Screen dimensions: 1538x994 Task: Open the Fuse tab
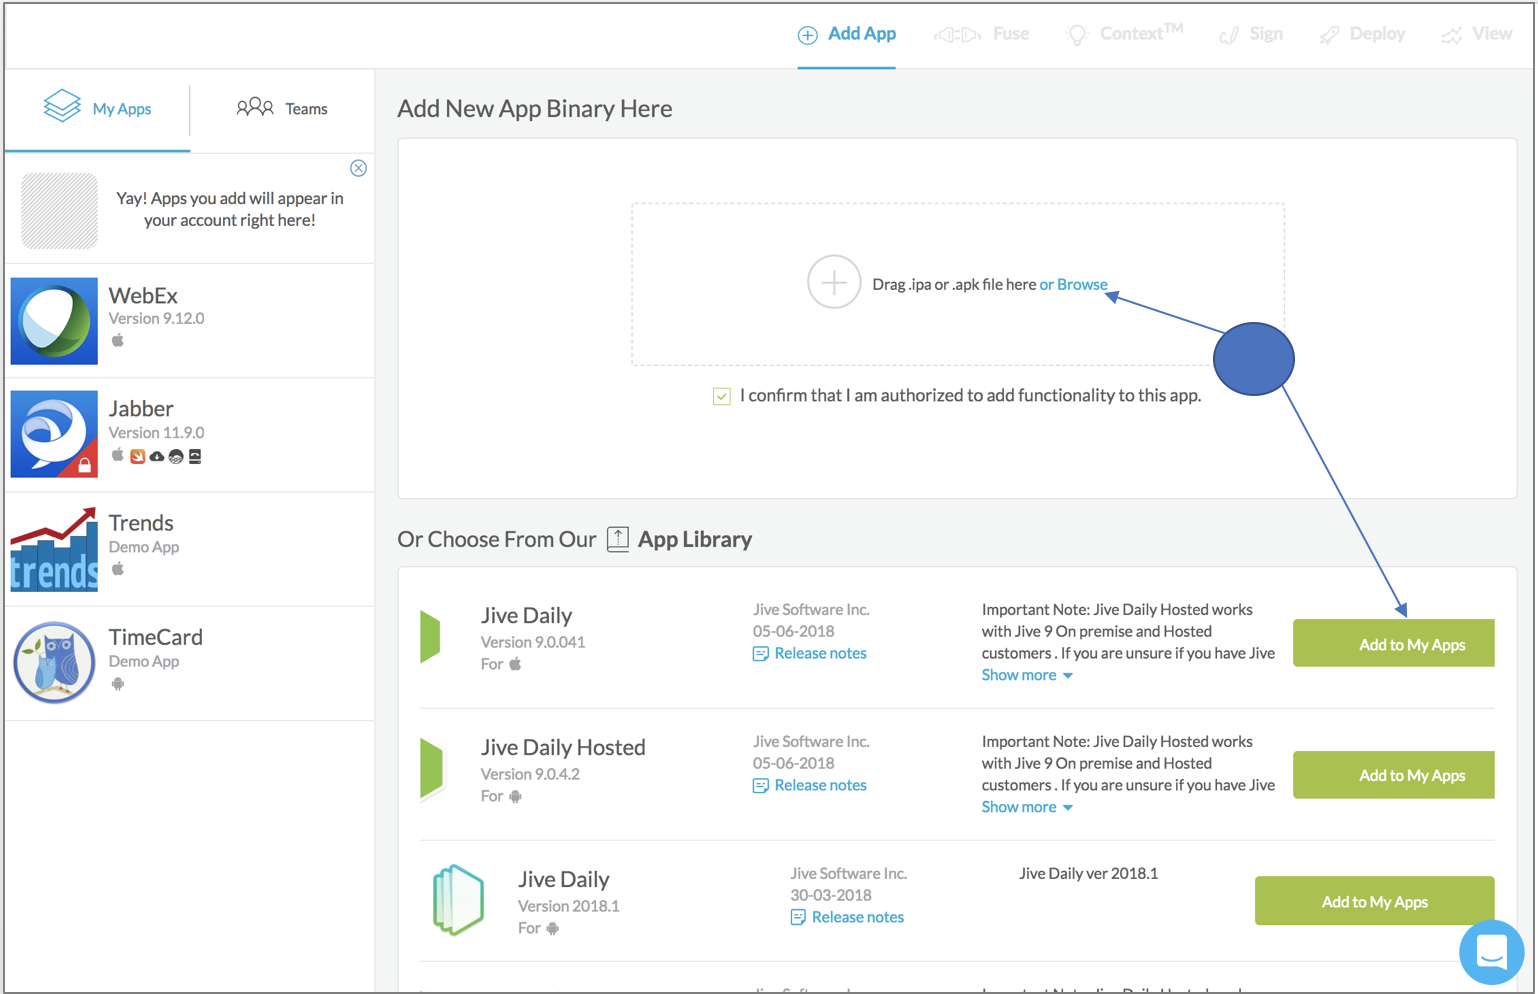[x=981, y=34]
